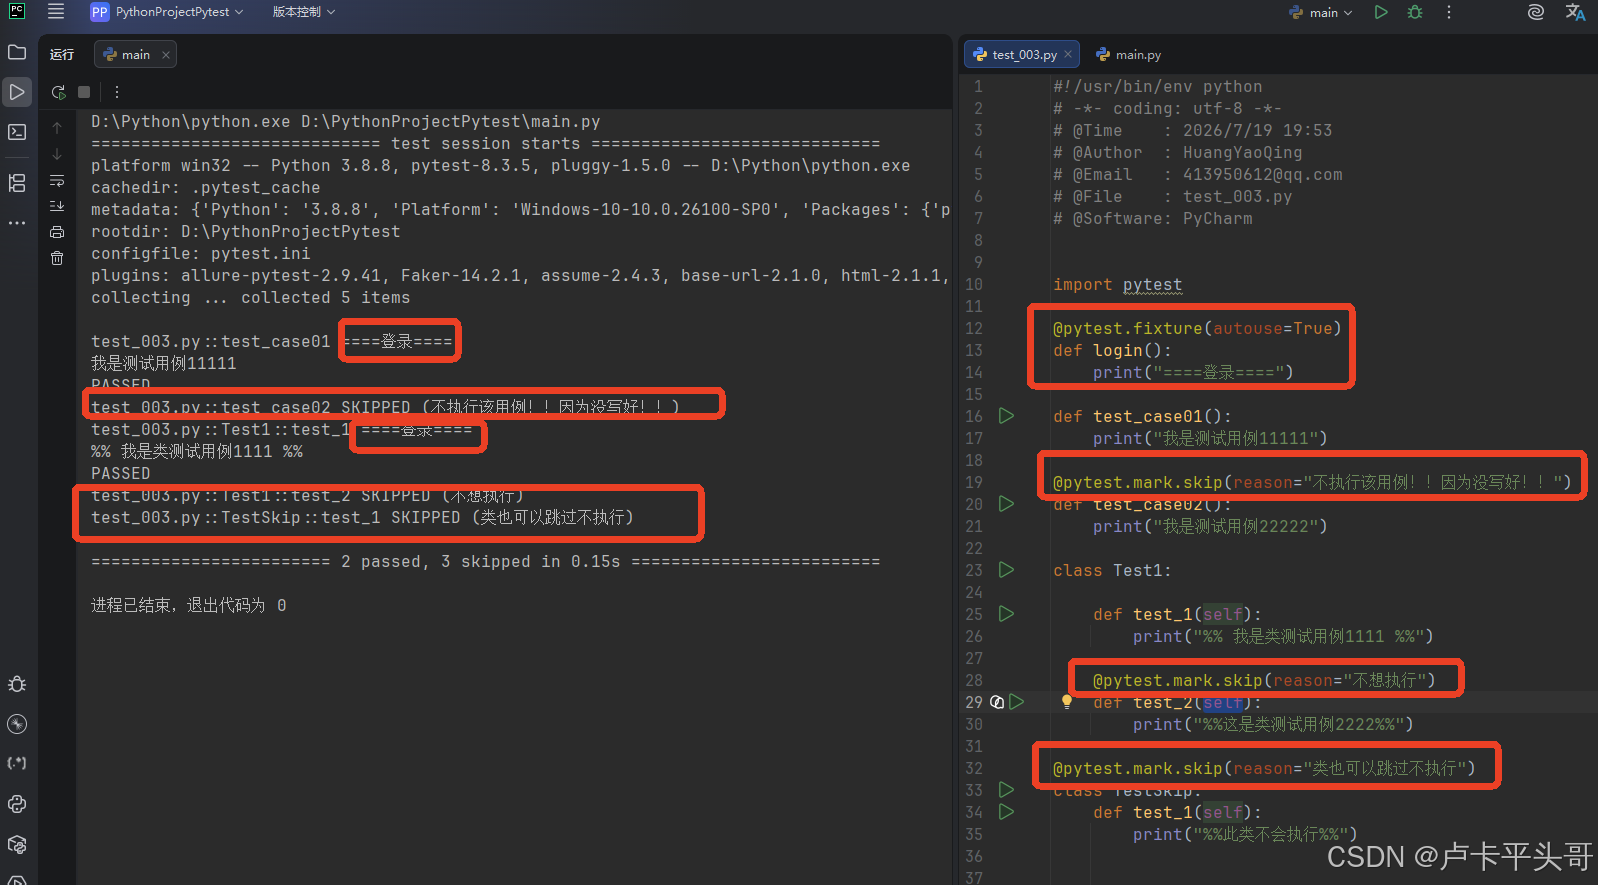Open more actions menu in top toolbar
Image resolution: width=1598 pixels, height=885 pixels.
tap(1449, 12)
